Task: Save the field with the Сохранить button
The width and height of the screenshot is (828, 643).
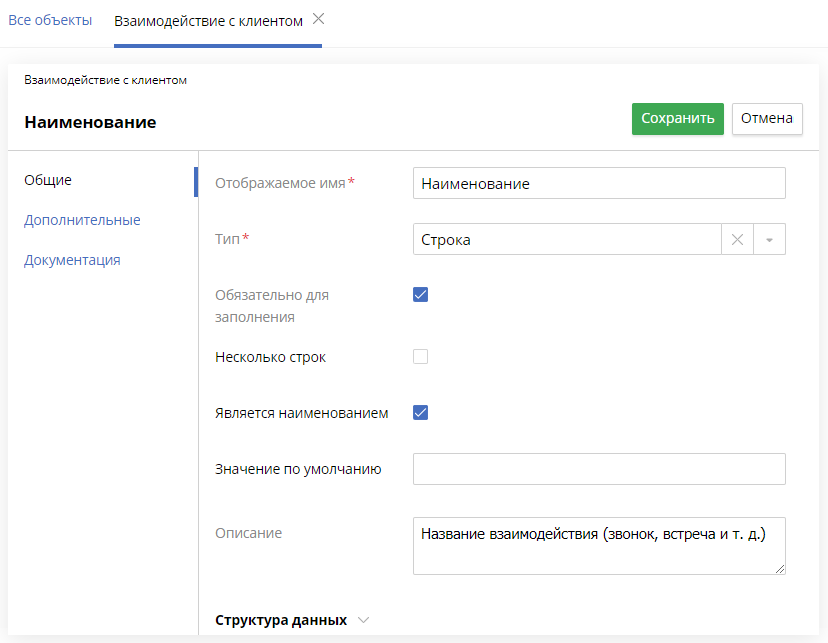Action: coord(677,118)
